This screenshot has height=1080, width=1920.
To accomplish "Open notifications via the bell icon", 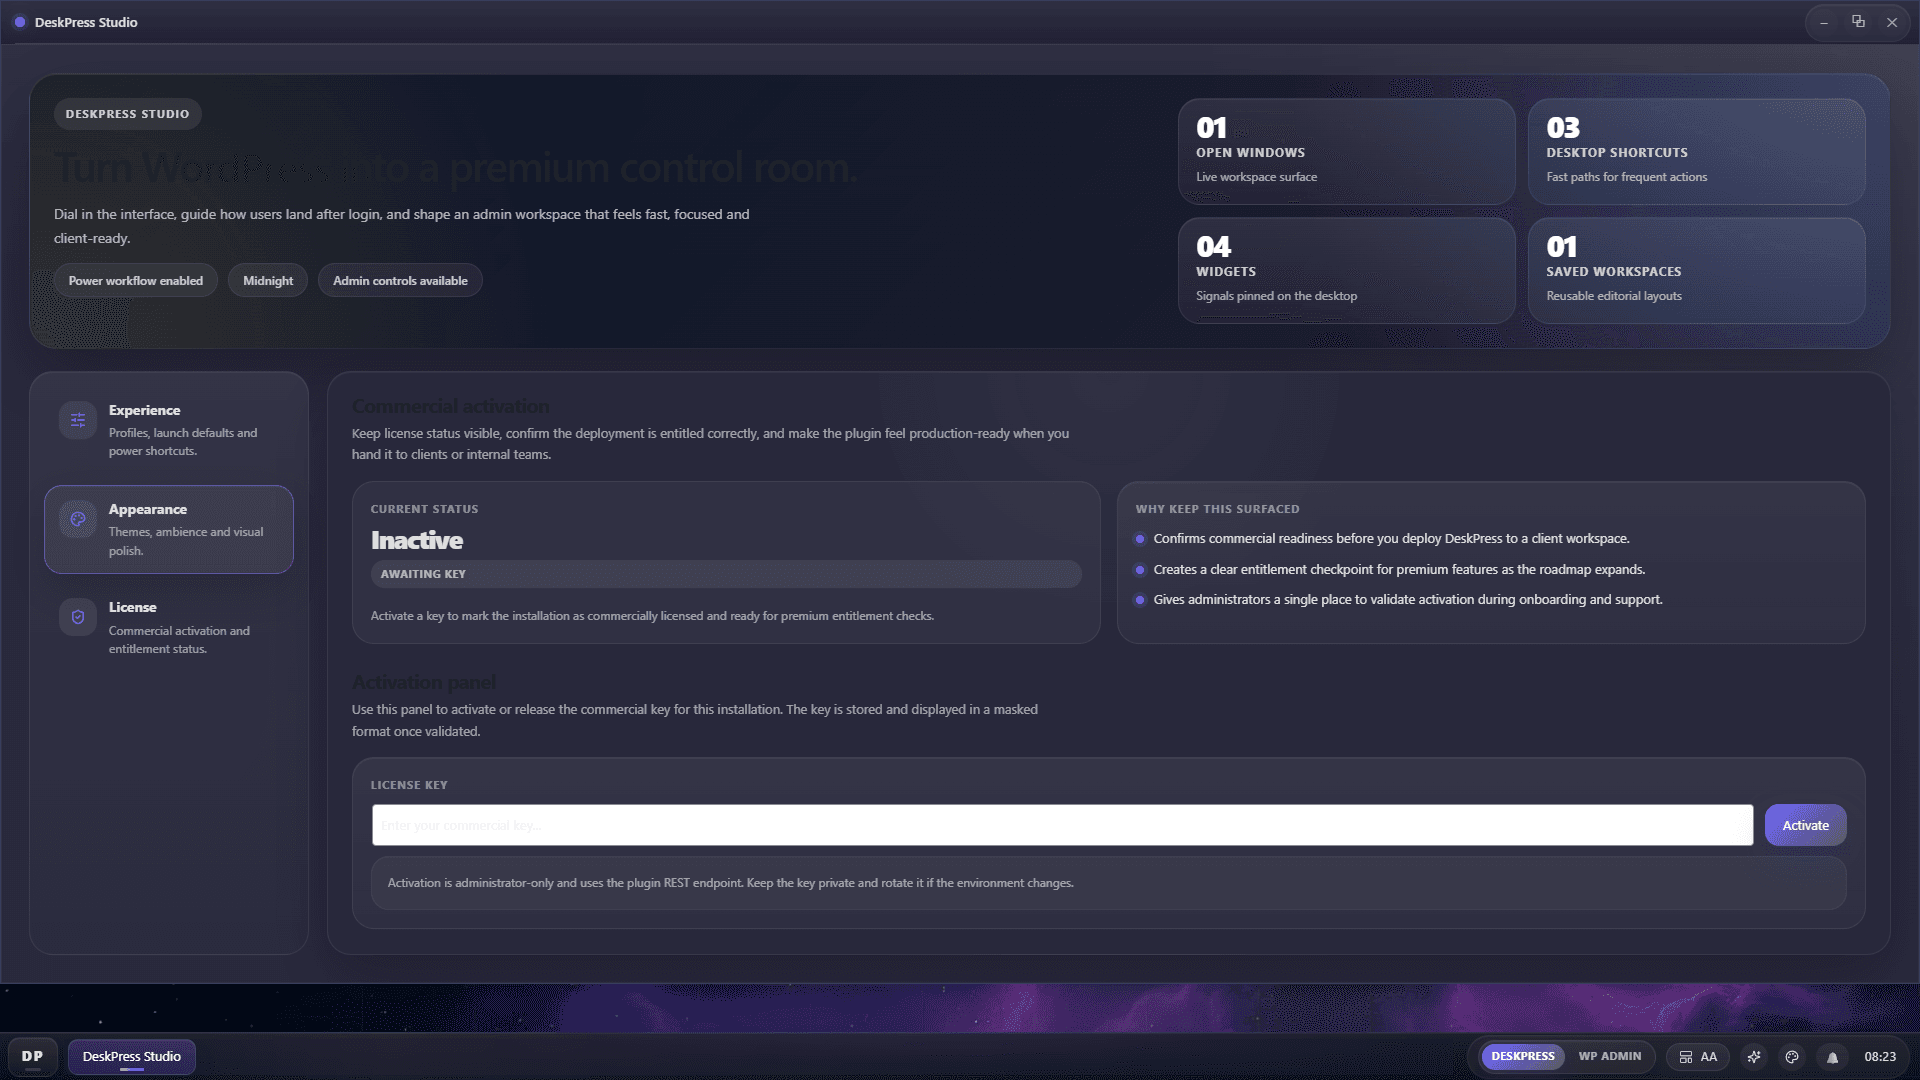I will point(1832,1056).
